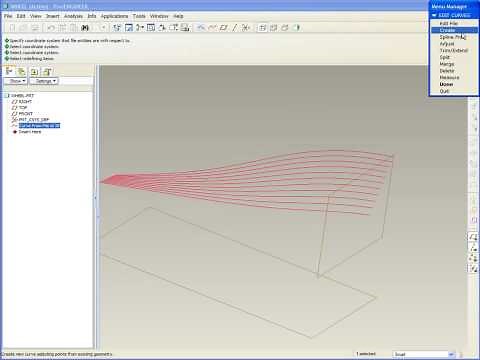Click the bottom icon in right toolbar
Viewport: 480px width, 360px height.
473,268
